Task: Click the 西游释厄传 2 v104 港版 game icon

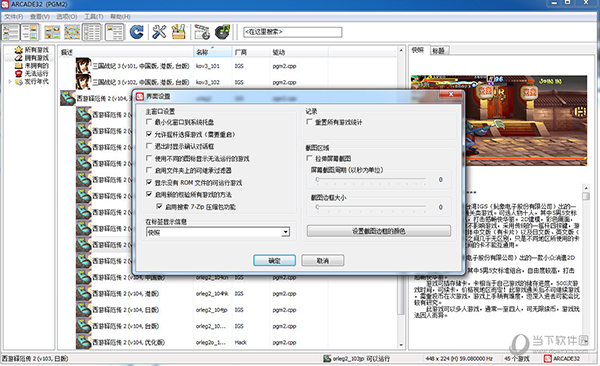Action: 83,294
